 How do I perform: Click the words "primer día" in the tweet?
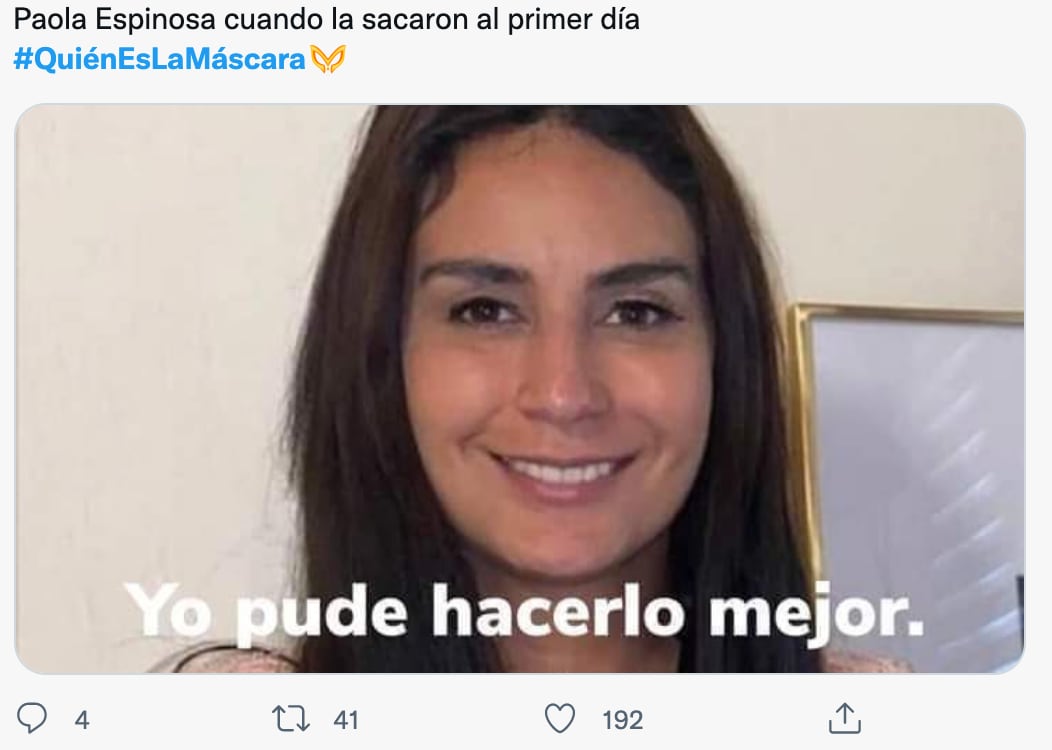574,20
